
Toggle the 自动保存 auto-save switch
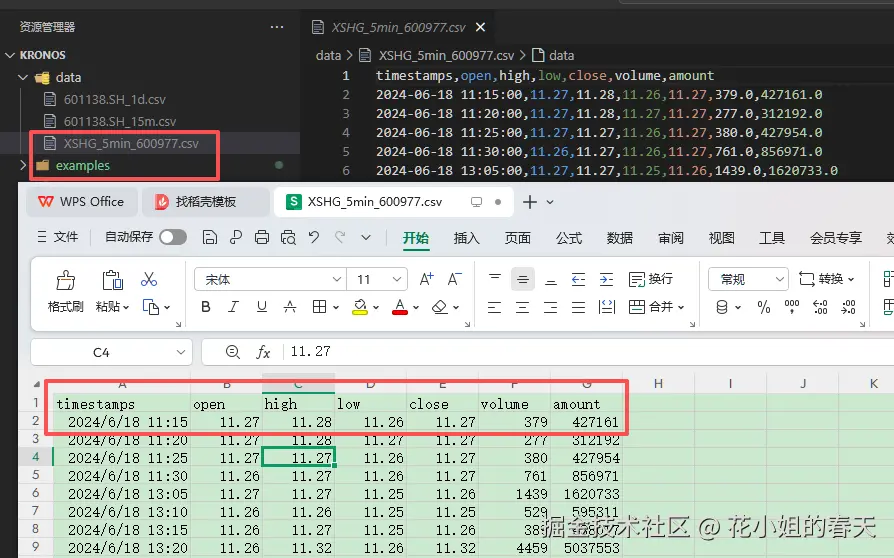[x=172, y=237]
